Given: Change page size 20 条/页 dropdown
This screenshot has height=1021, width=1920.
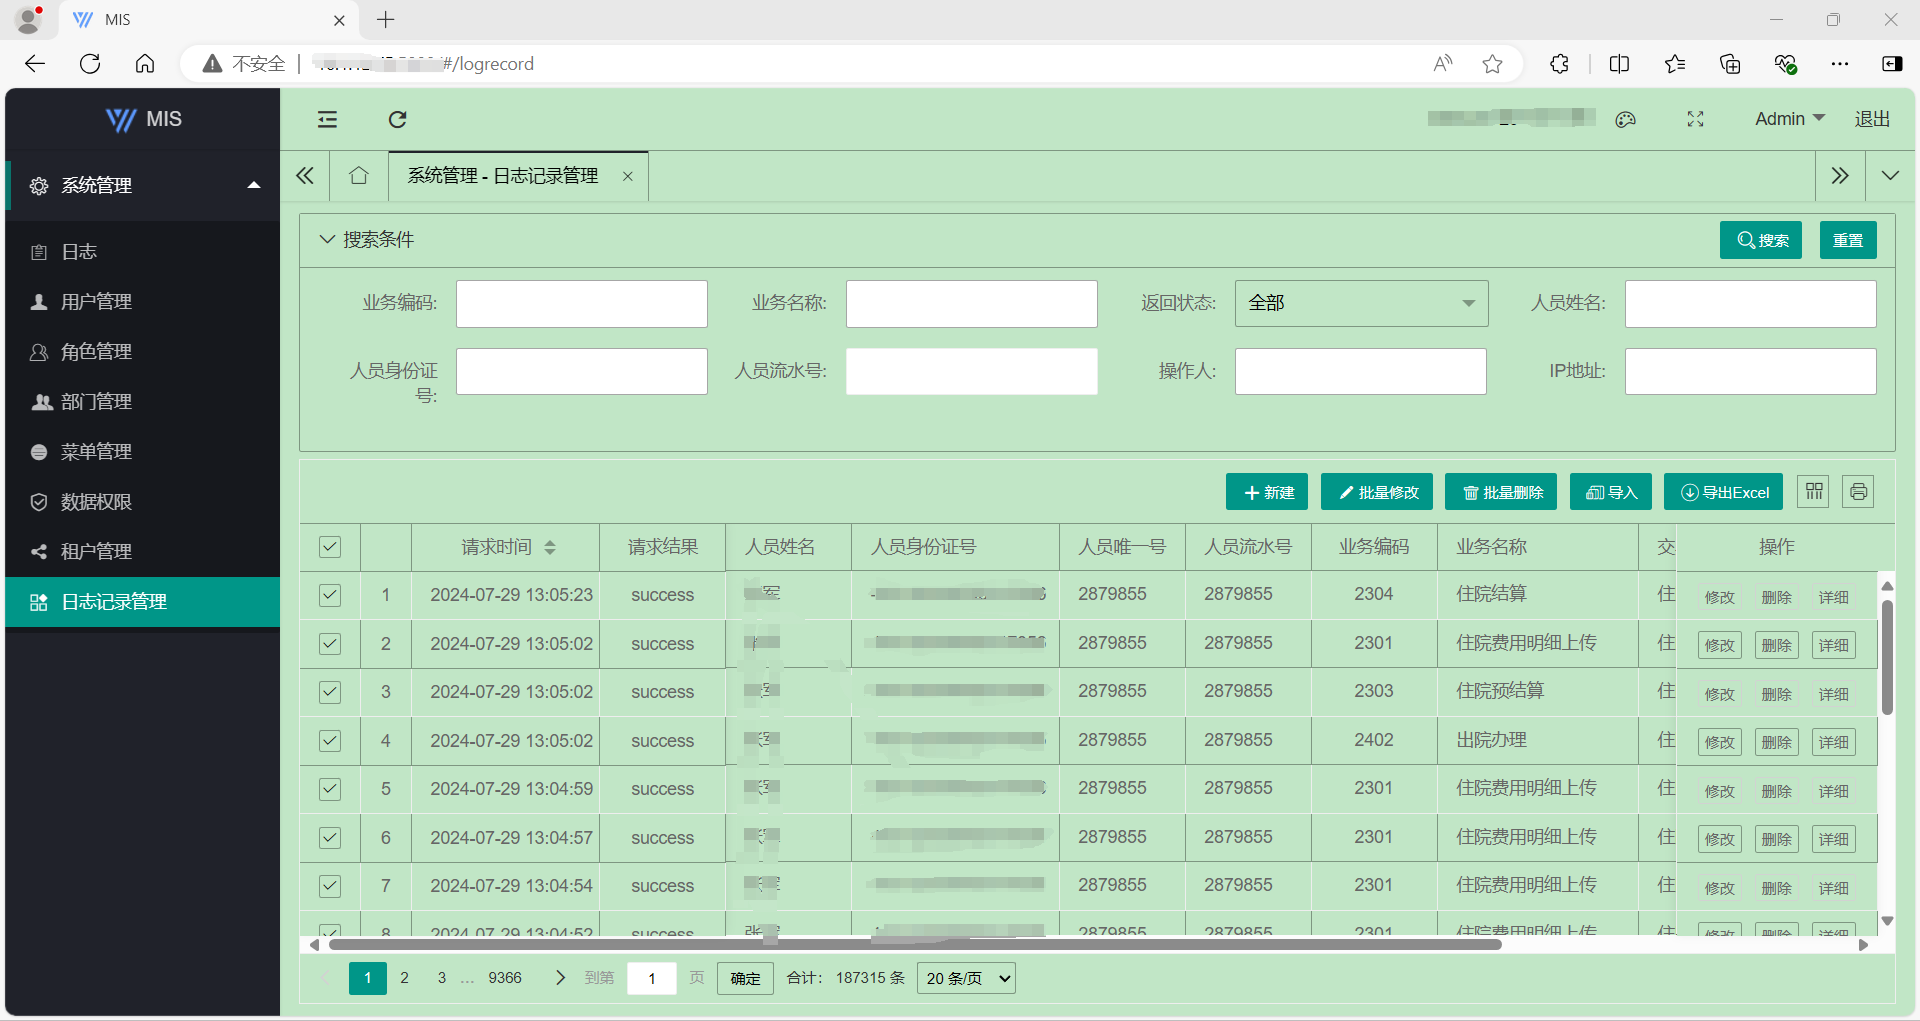Looking at the screenshot, I should (x=966, y=978).
